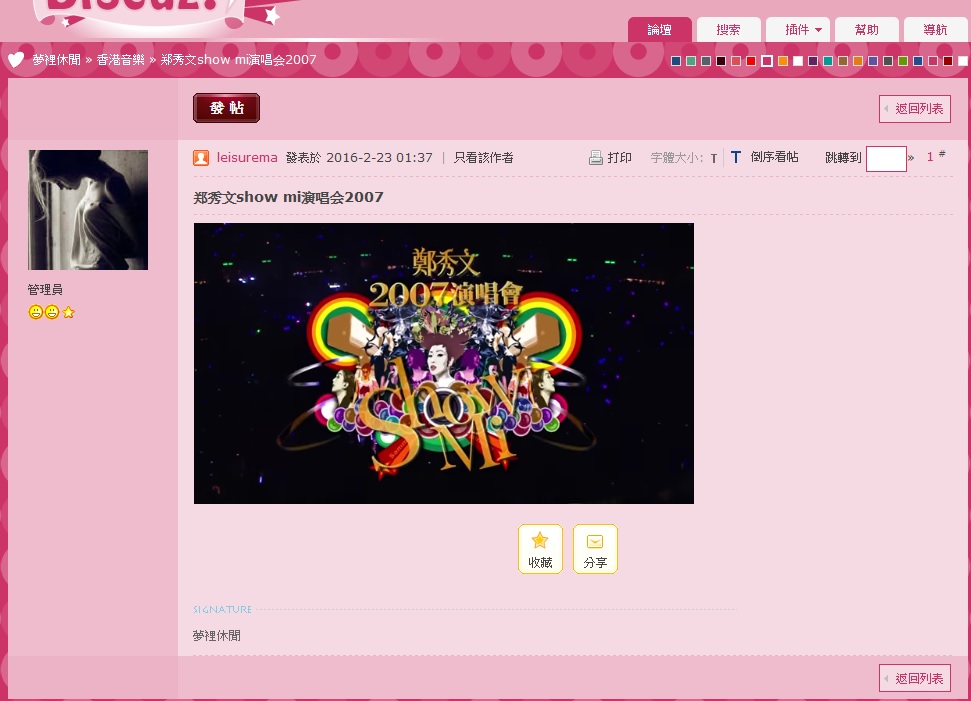Image resolution: width=971 pixels, height=701 pixels.
Task: Click the 管理員 label
Action: click(x=45, y=289)
